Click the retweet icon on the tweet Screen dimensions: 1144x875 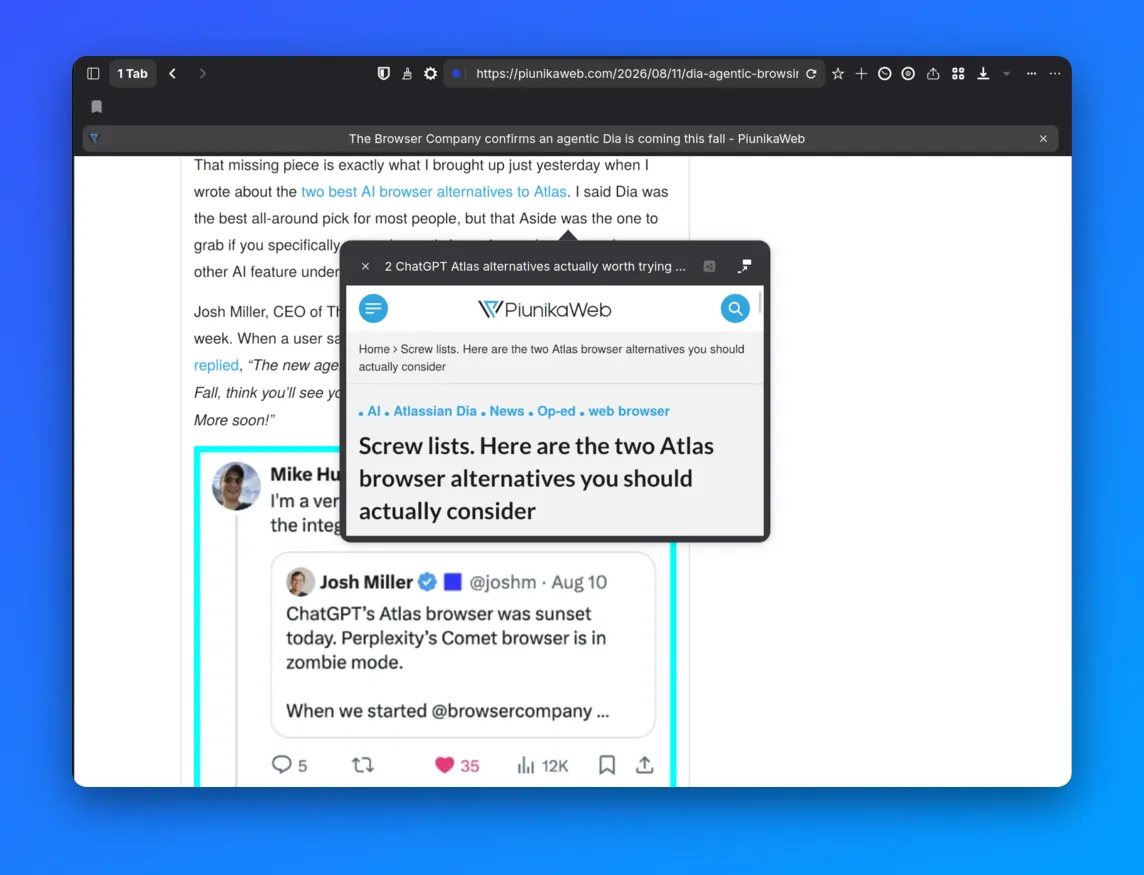pyautogui.click(x=363, y=765)
